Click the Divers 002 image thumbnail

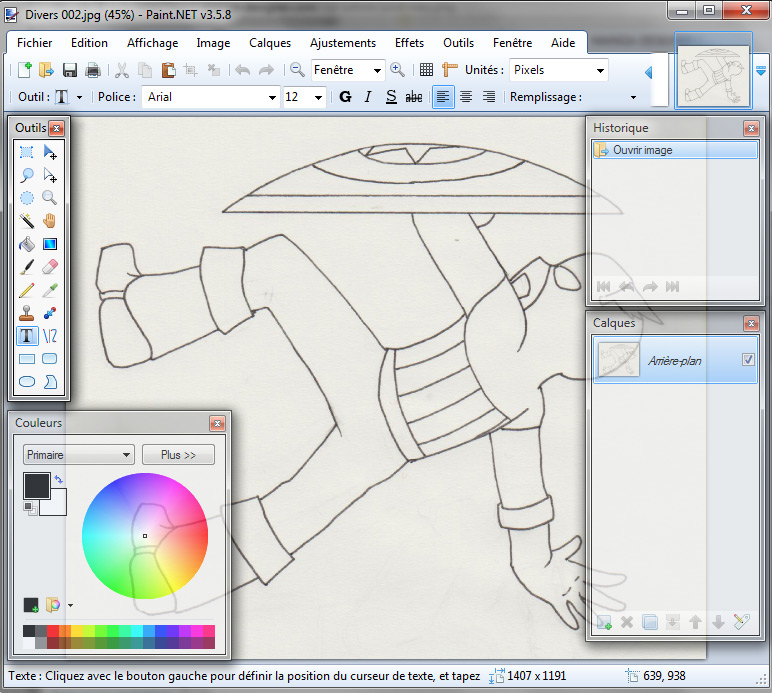click(x=712, y=70)
